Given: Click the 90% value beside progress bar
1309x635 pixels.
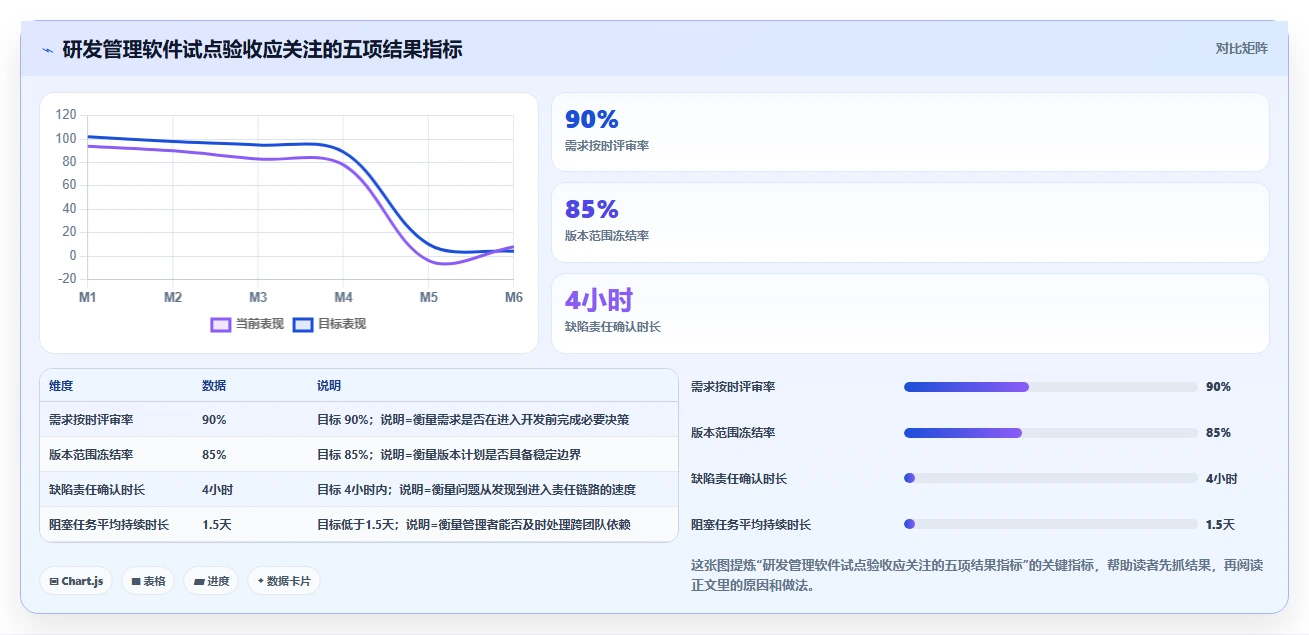Looking at the screenshot, I should 1218,387.
